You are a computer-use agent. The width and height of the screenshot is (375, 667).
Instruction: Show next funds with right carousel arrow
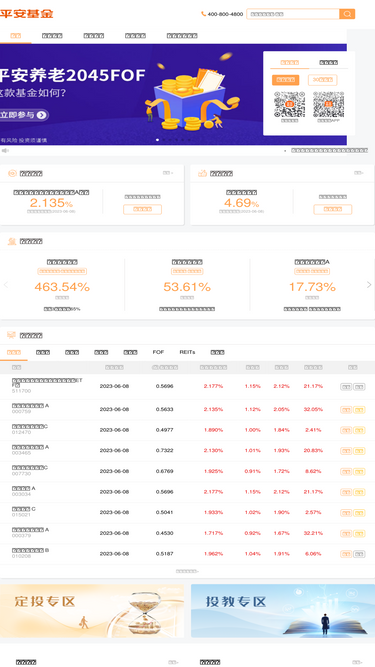click(x=369, y=285)
